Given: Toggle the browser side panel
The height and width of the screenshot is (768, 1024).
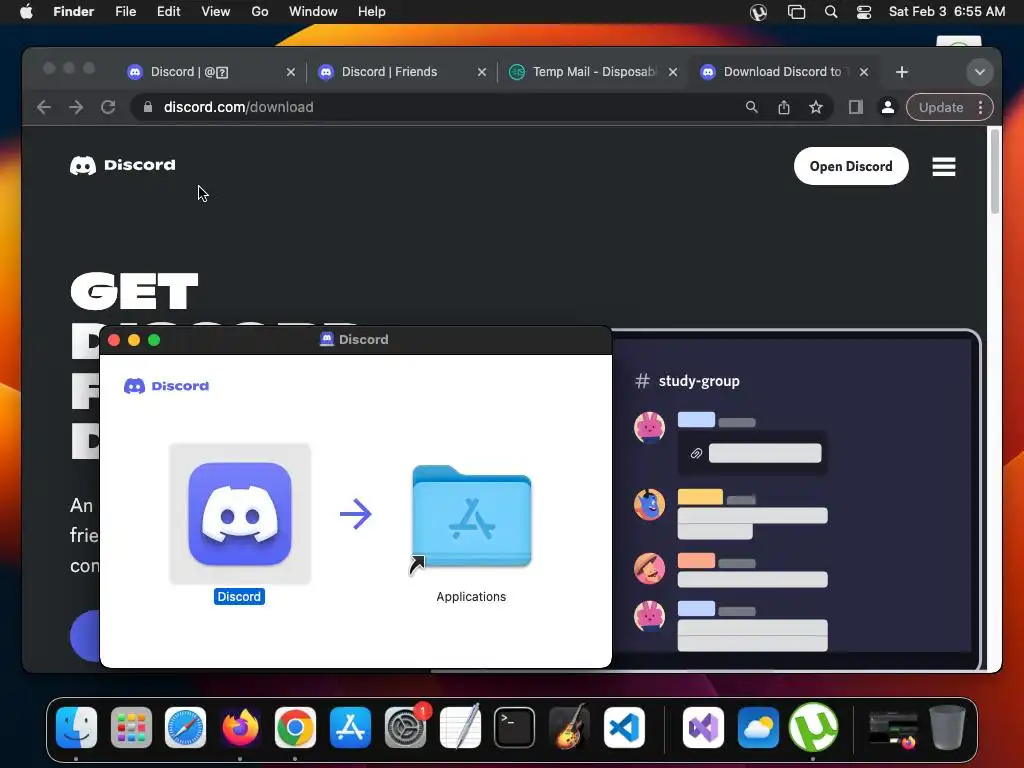Looking at the screenshot, I should pyautogui.click(x=856, y=107).
